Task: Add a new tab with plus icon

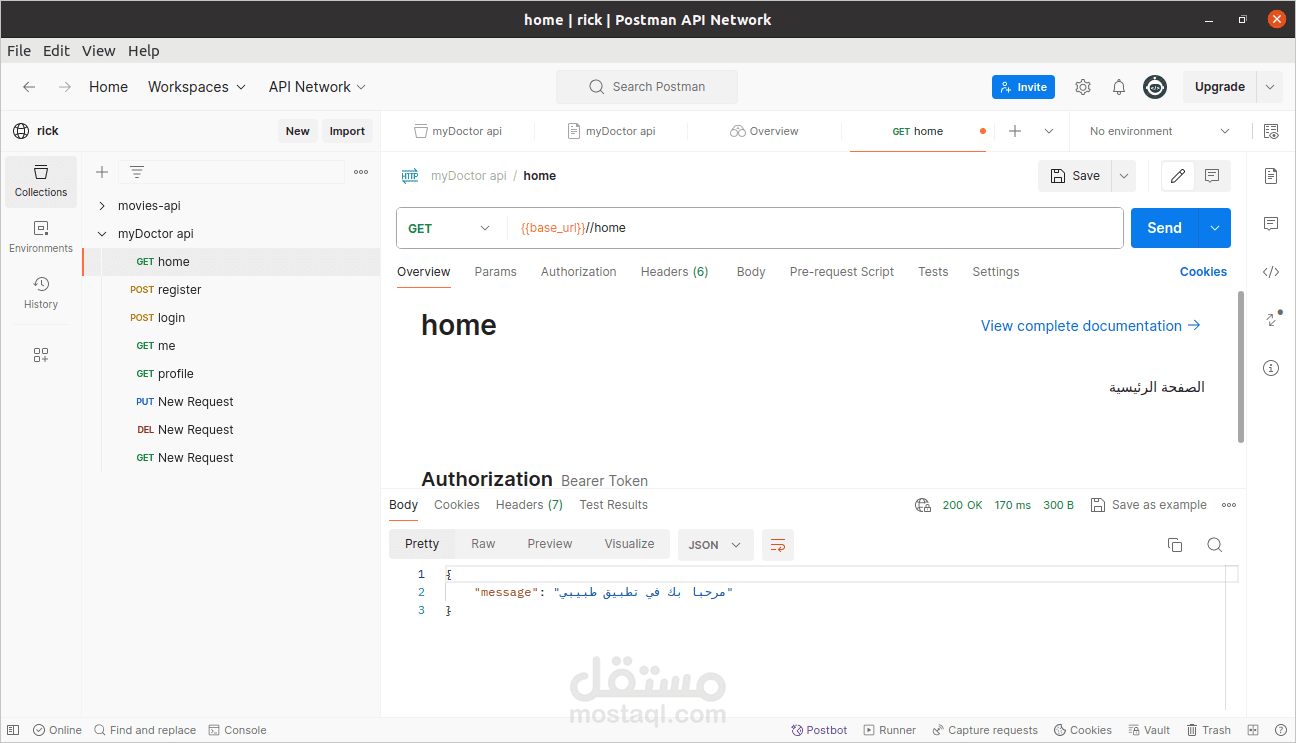Action: point(1015,131)
